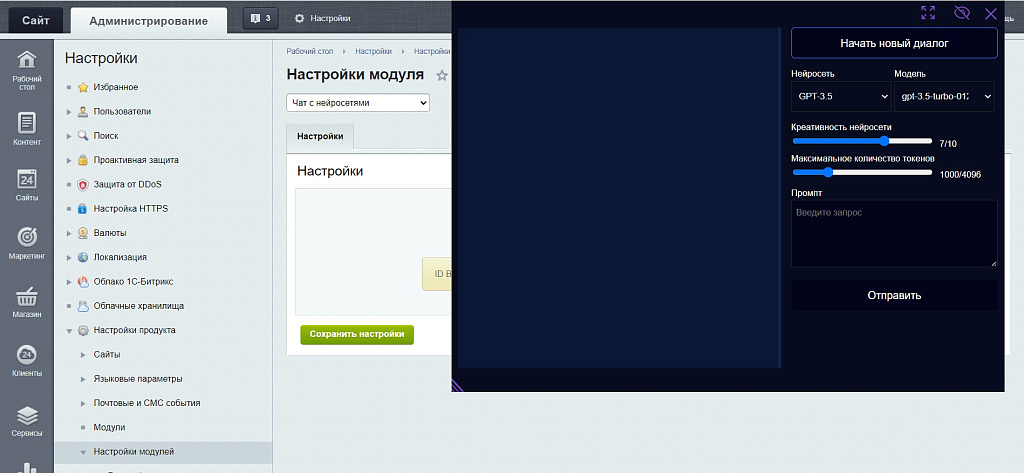Open the Модель gpt-3.5-turbo dropdown
Viewport: 1024px width, 473px height.
pyautogui.click(x=944, y=96)
